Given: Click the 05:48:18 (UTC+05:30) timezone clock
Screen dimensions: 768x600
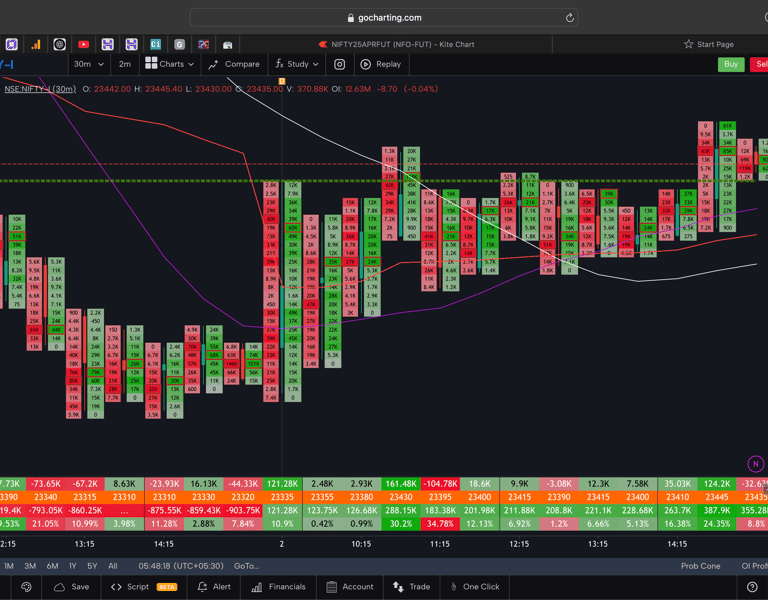Looking at the screenshot, I should point(181,566).
